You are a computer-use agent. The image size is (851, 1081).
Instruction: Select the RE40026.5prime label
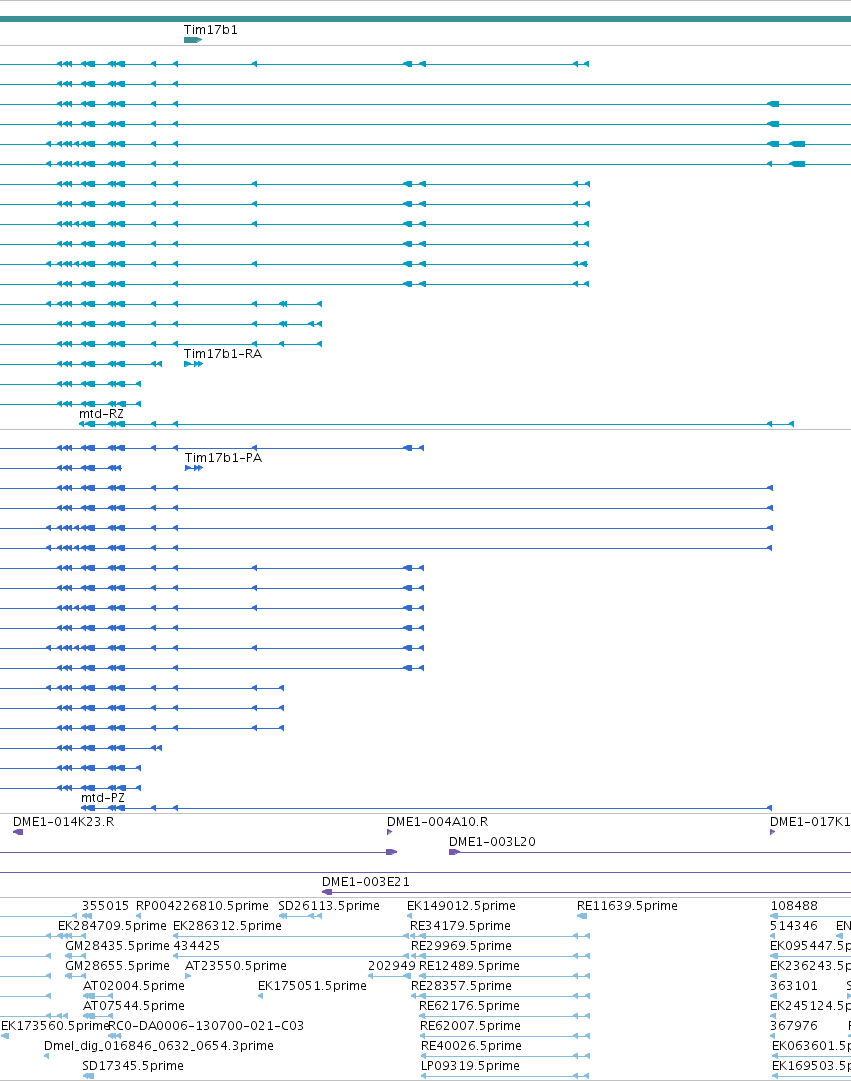(471, 1046)
